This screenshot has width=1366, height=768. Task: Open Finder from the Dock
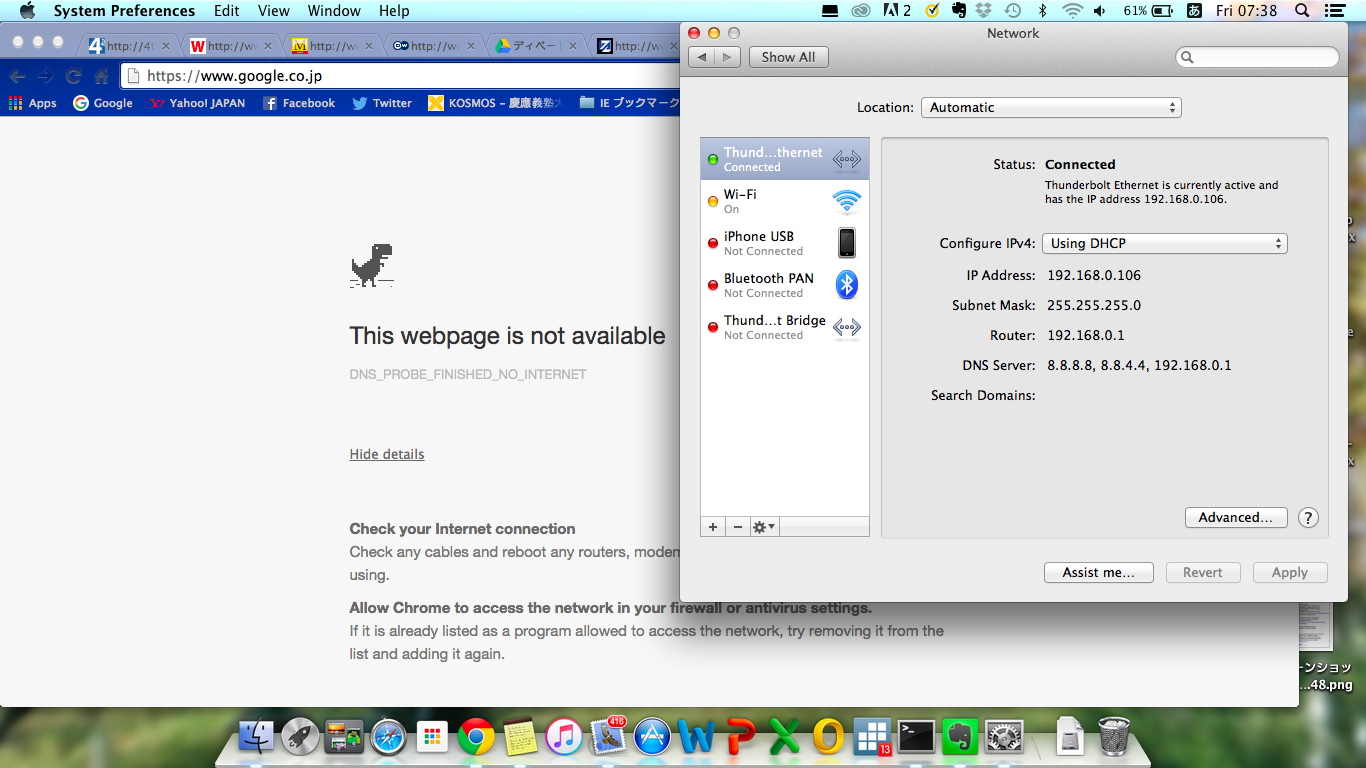tap(257, 737)
